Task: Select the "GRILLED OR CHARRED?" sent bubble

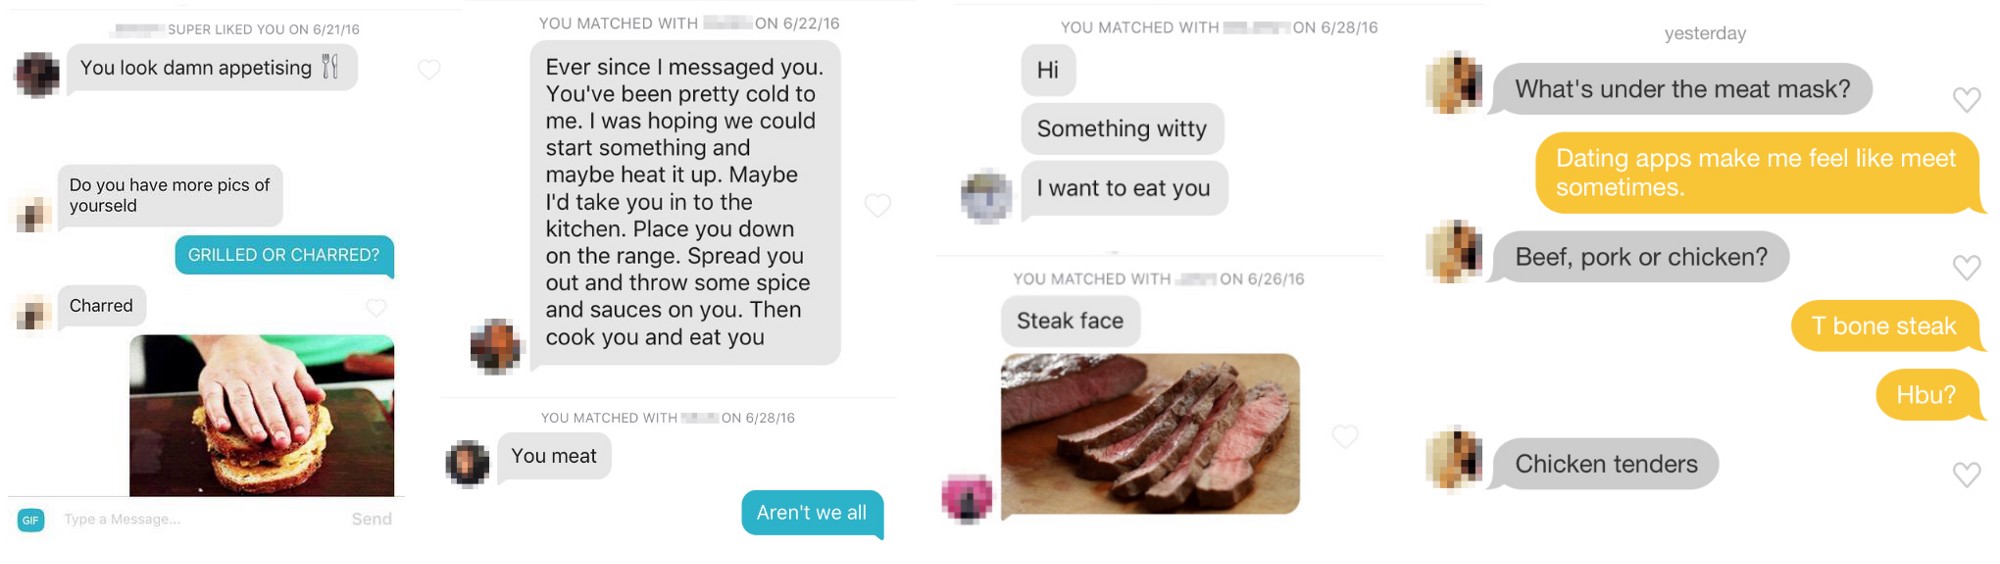Action: click(x=284, y=256)
